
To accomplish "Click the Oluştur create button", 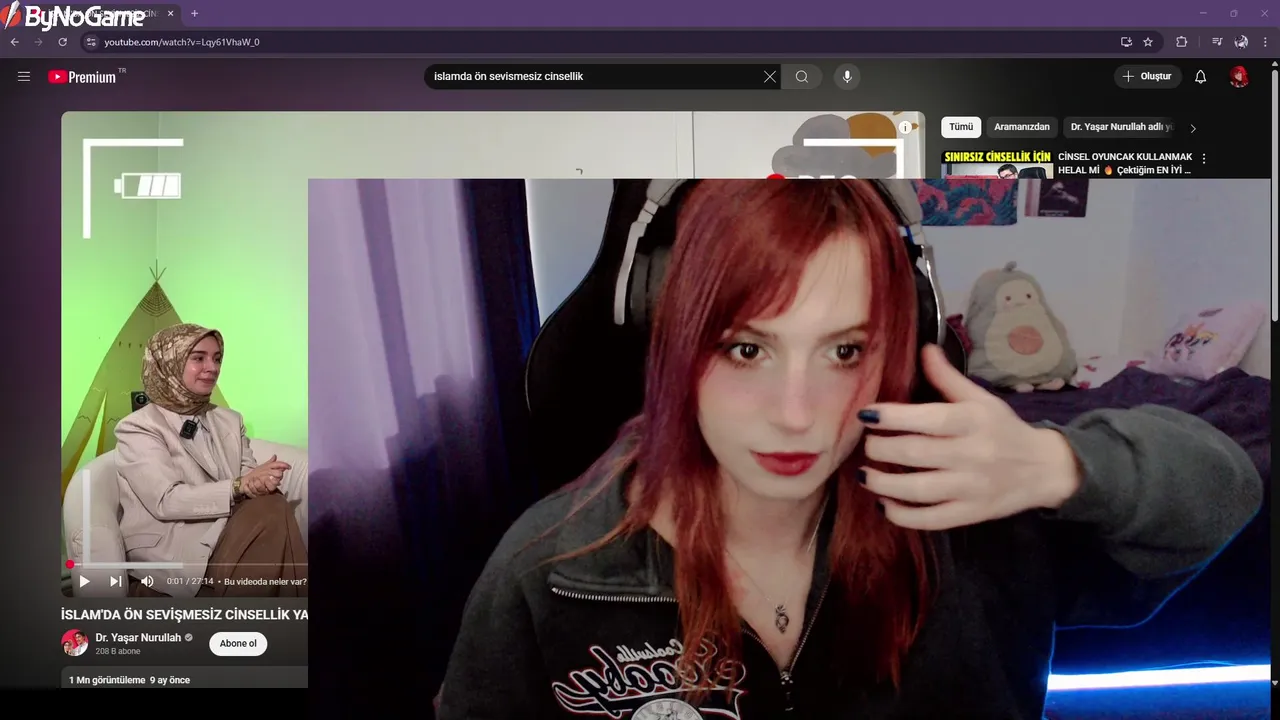I will pos(1148,76).
